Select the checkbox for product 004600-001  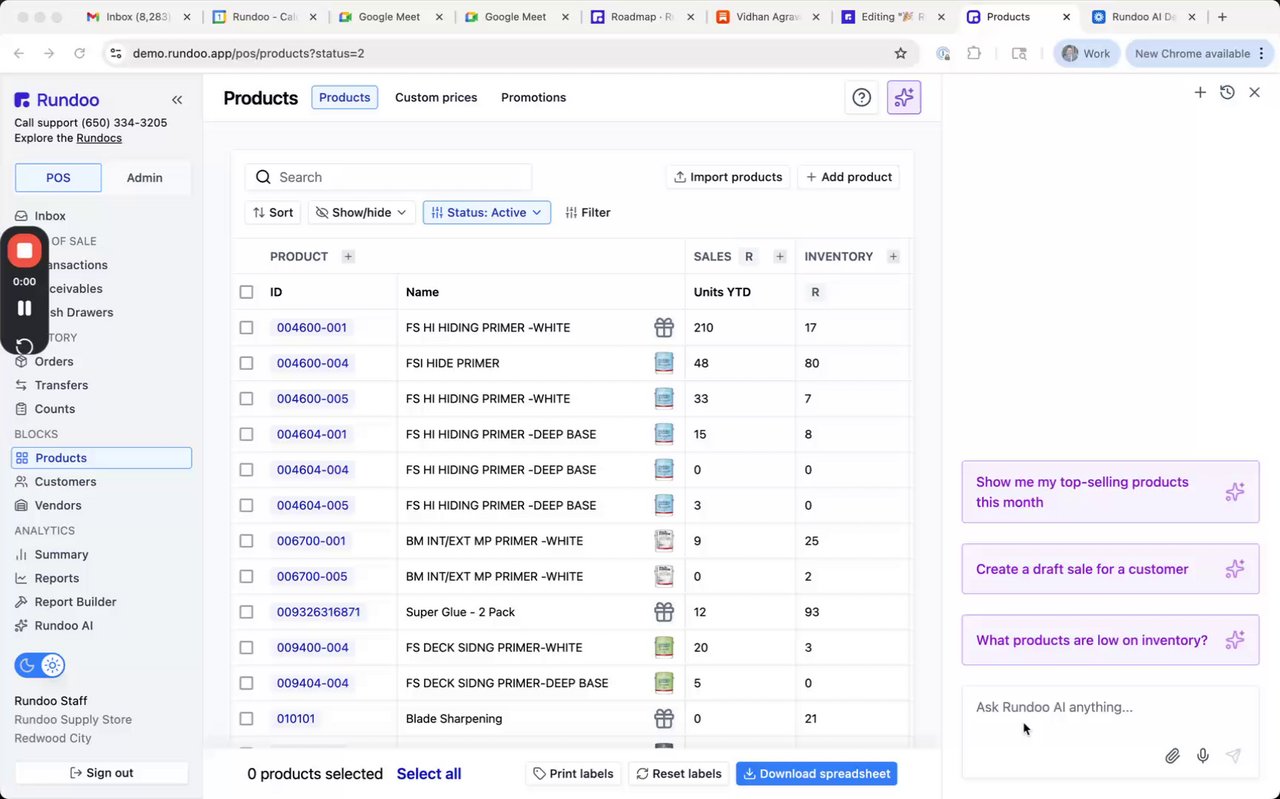coord(247,328)
